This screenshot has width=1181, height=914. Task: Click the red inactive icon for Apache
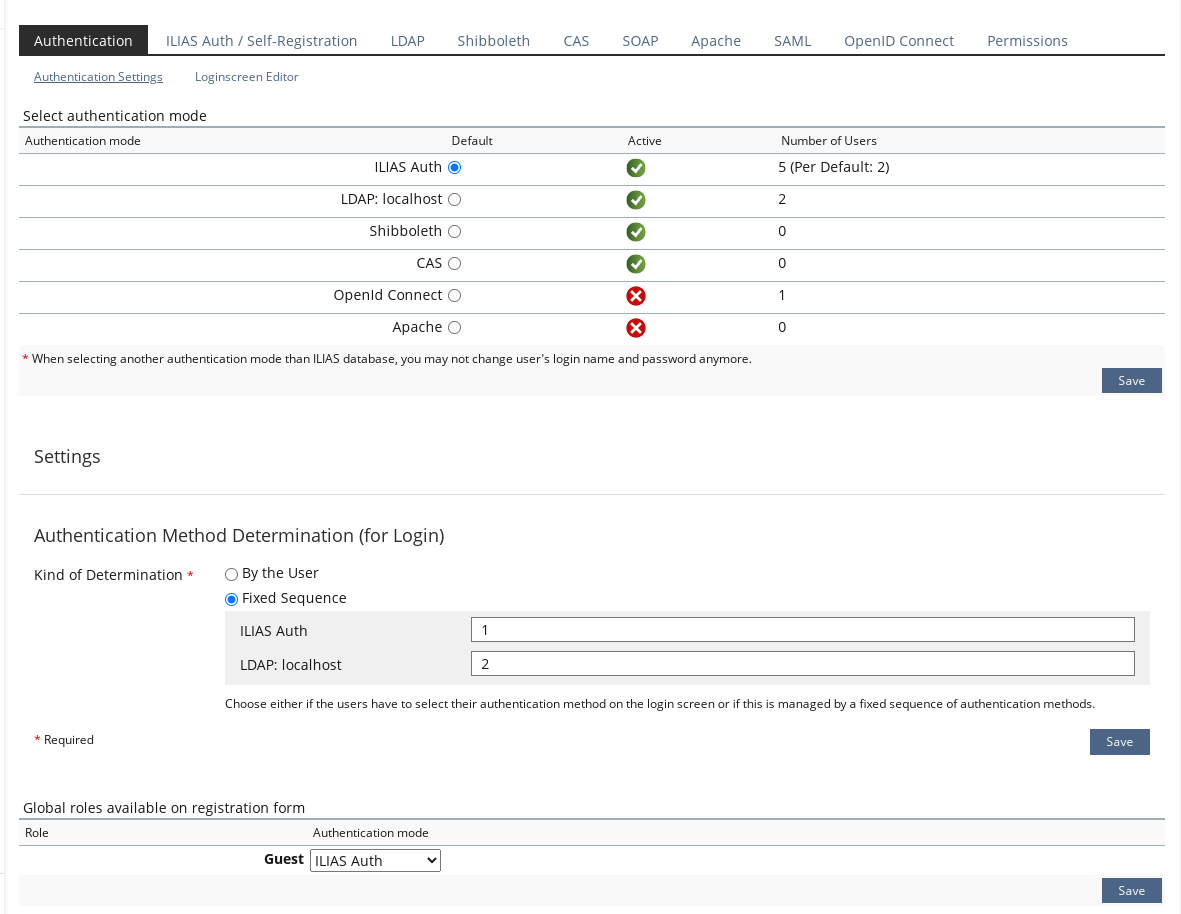tap(635, 328)
